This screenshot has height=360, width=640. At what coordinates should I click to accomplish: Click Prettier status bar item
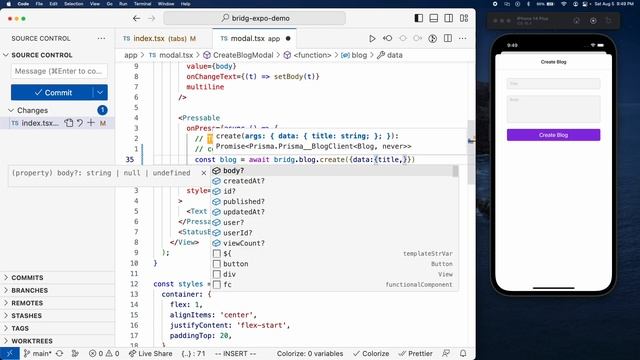coord(416,353)
